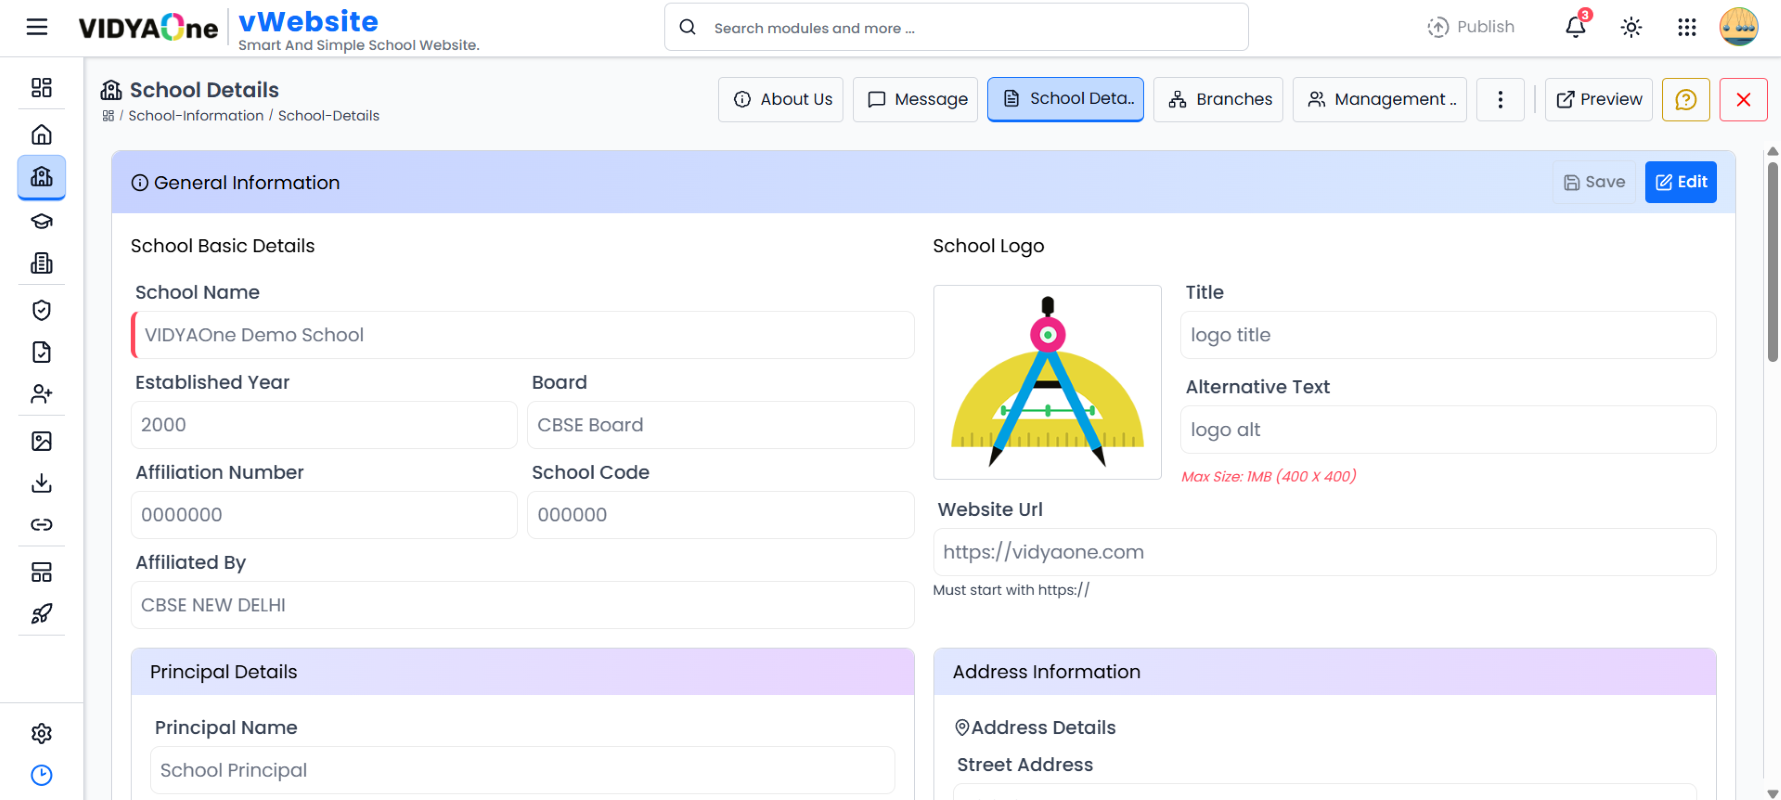The height and width of the screenshot is (800, 1781).
Task: Open the hamburger menu icon
Action: point(37,27)
